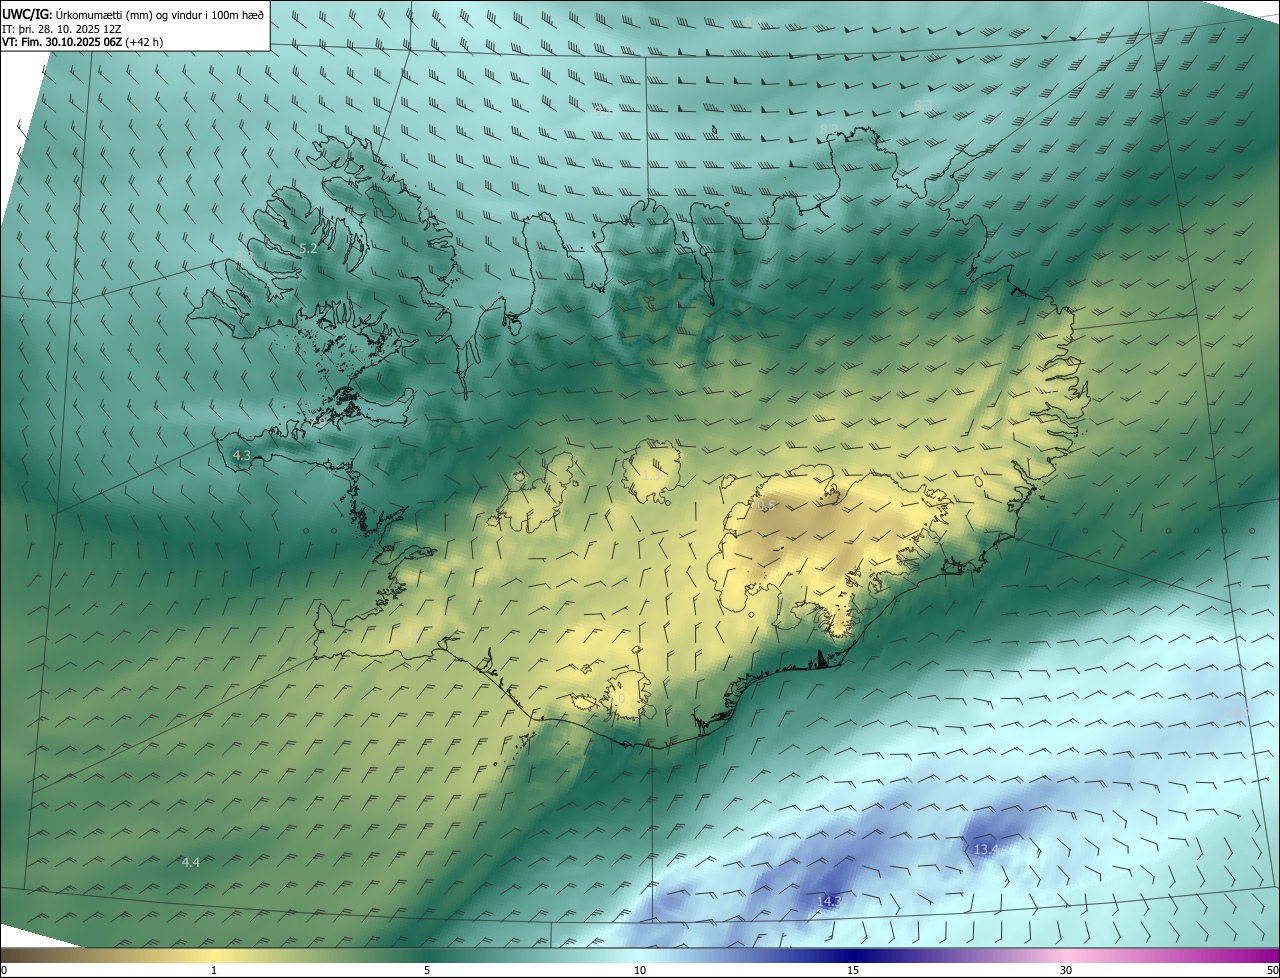The width and height of the screenshot is (1280, 978).
Task: Click the colorbar tick labeled 10
Action: [x=640, y=970]
